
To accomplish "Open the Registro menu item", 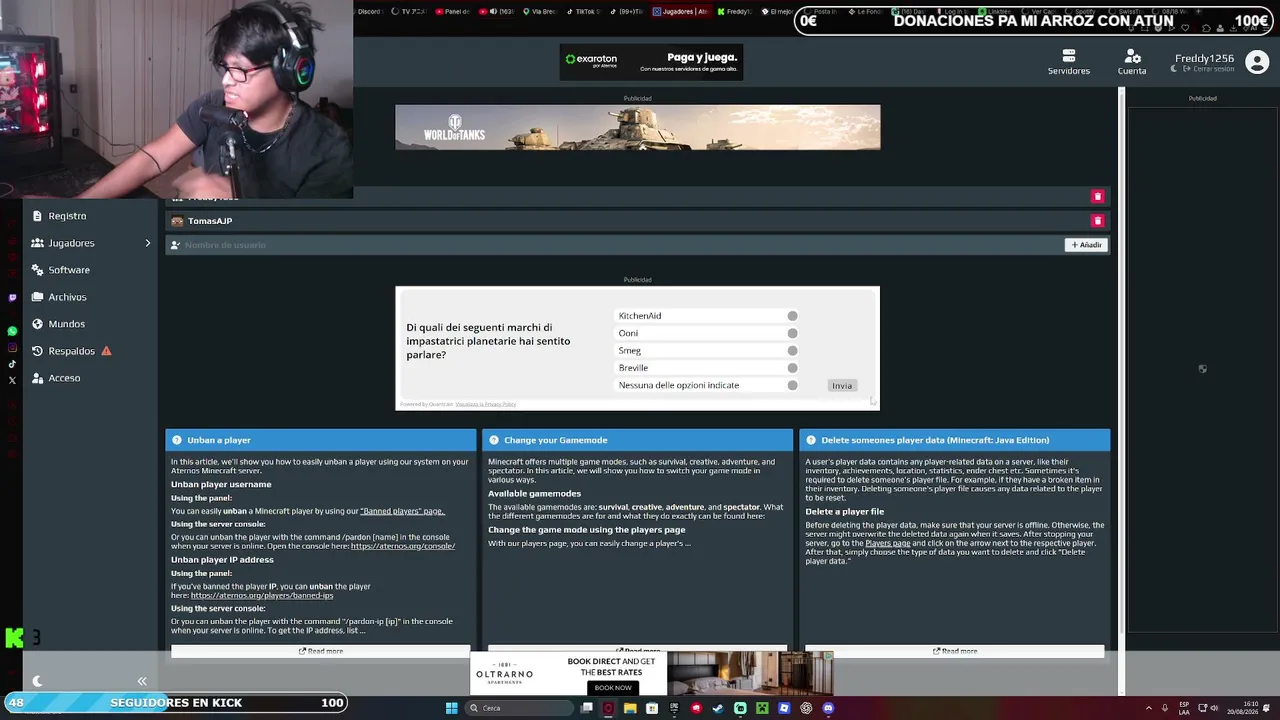I will coord(67,216).
